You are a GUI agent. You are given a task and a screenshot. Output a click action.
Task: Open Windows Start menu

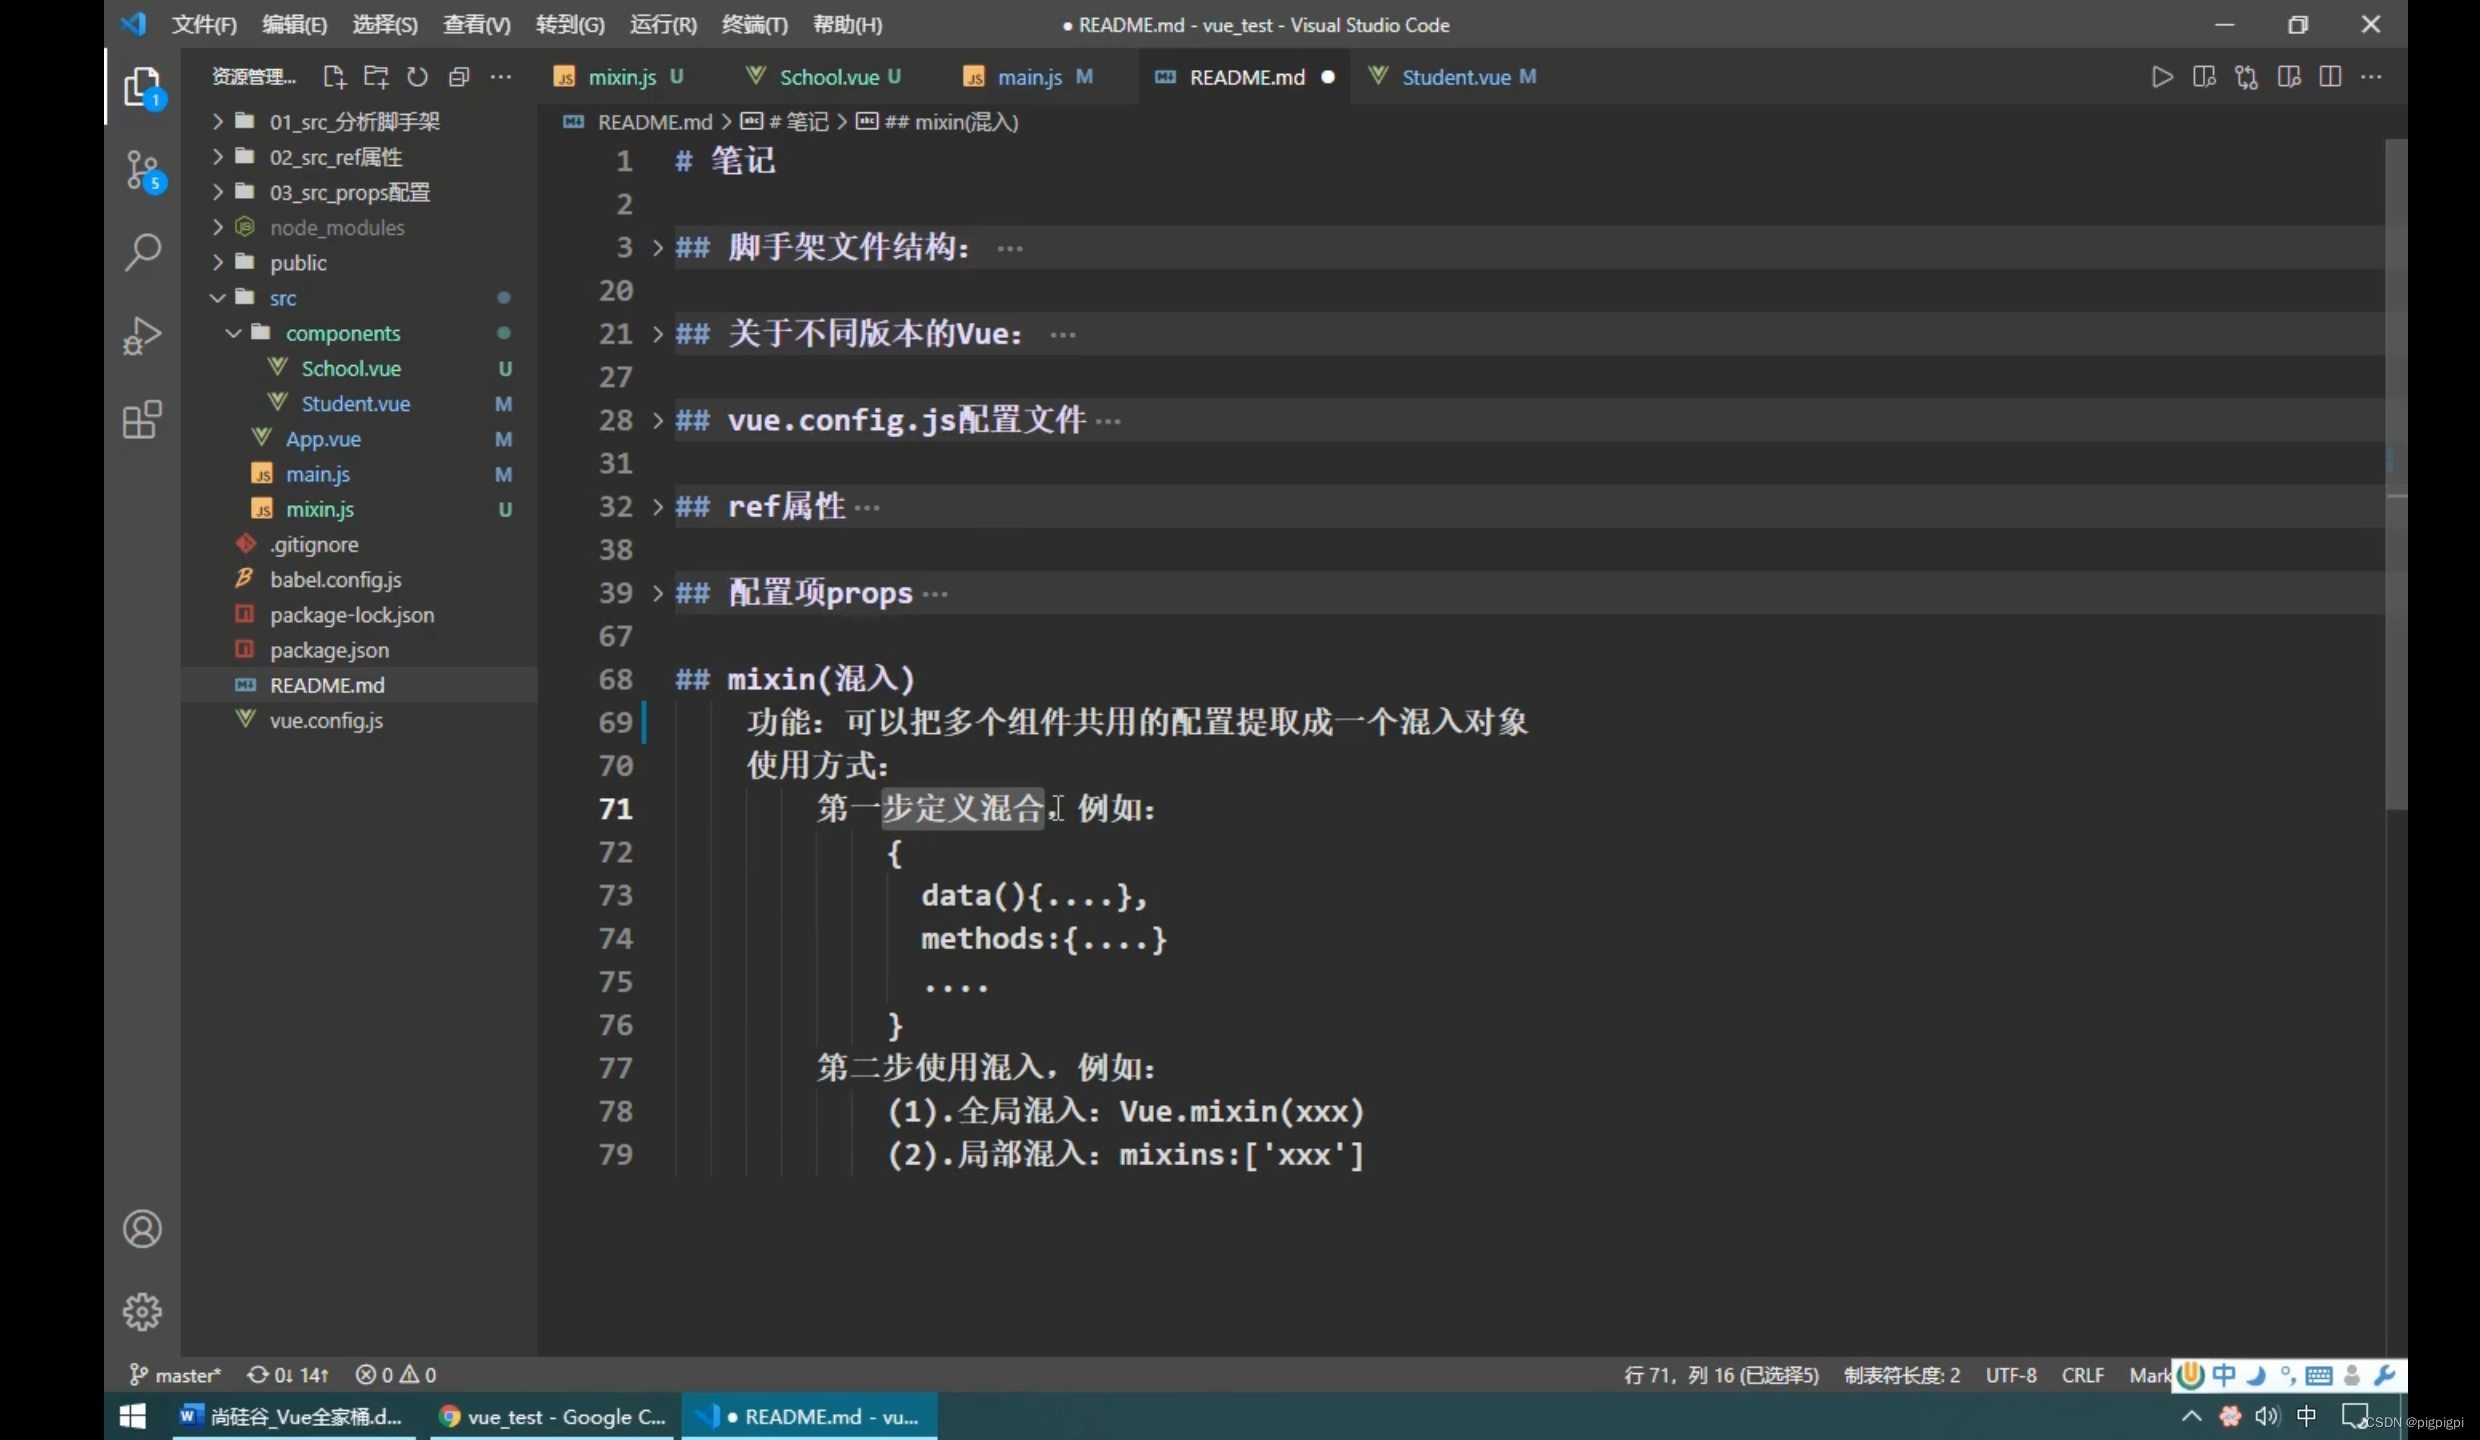click(x=133, y=1417)
